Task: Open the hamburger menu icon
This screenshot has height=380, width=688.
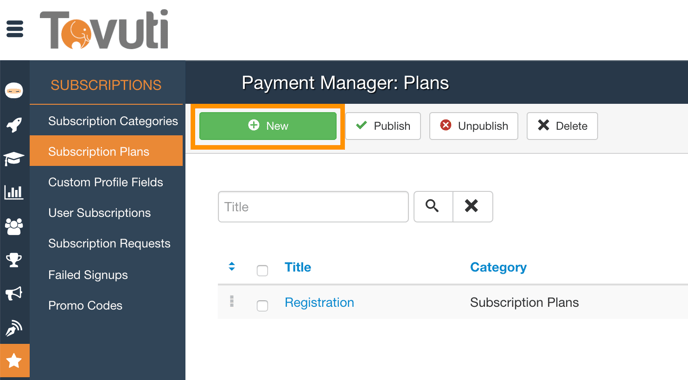Action: (x=14, y=29)
